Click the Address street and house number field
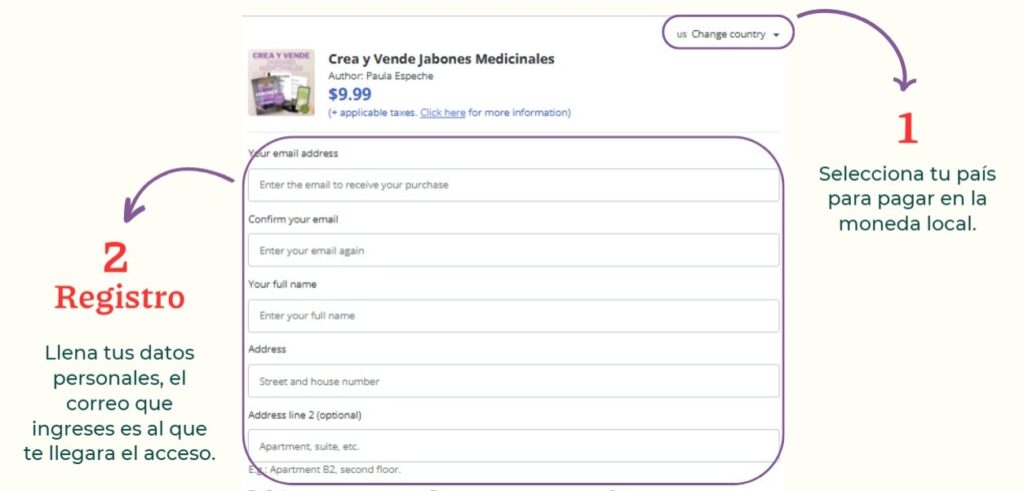 point(513,381)
